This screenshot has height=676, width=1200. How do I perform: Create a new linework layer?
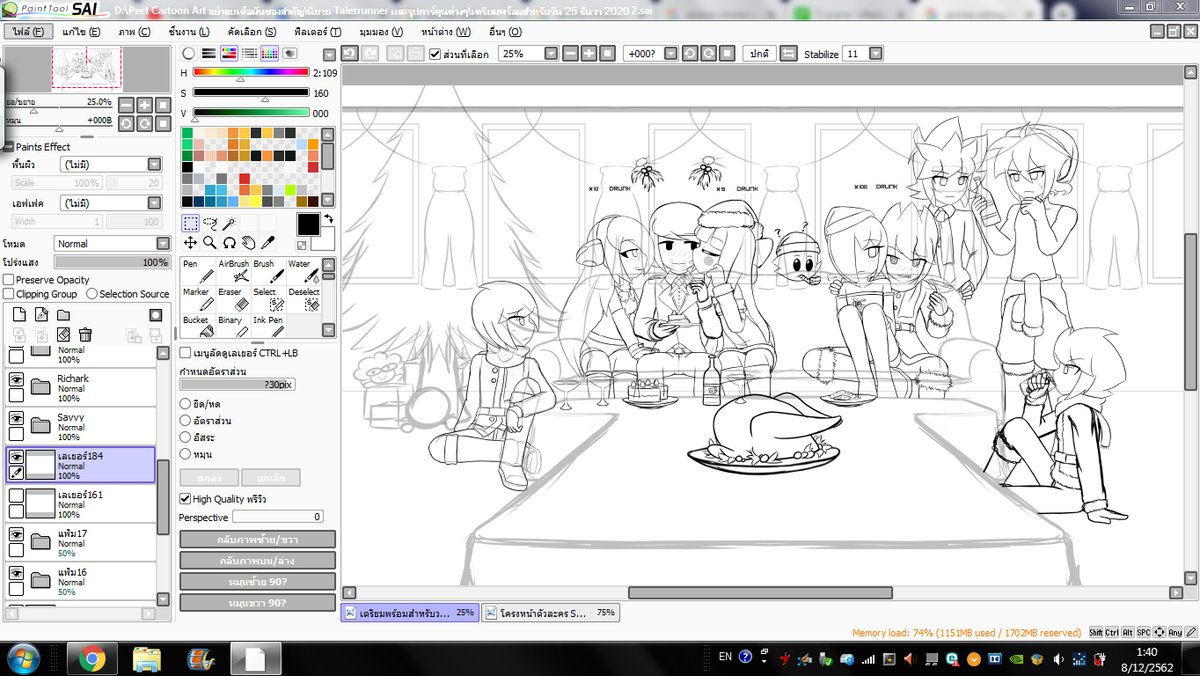coord(40,314)
